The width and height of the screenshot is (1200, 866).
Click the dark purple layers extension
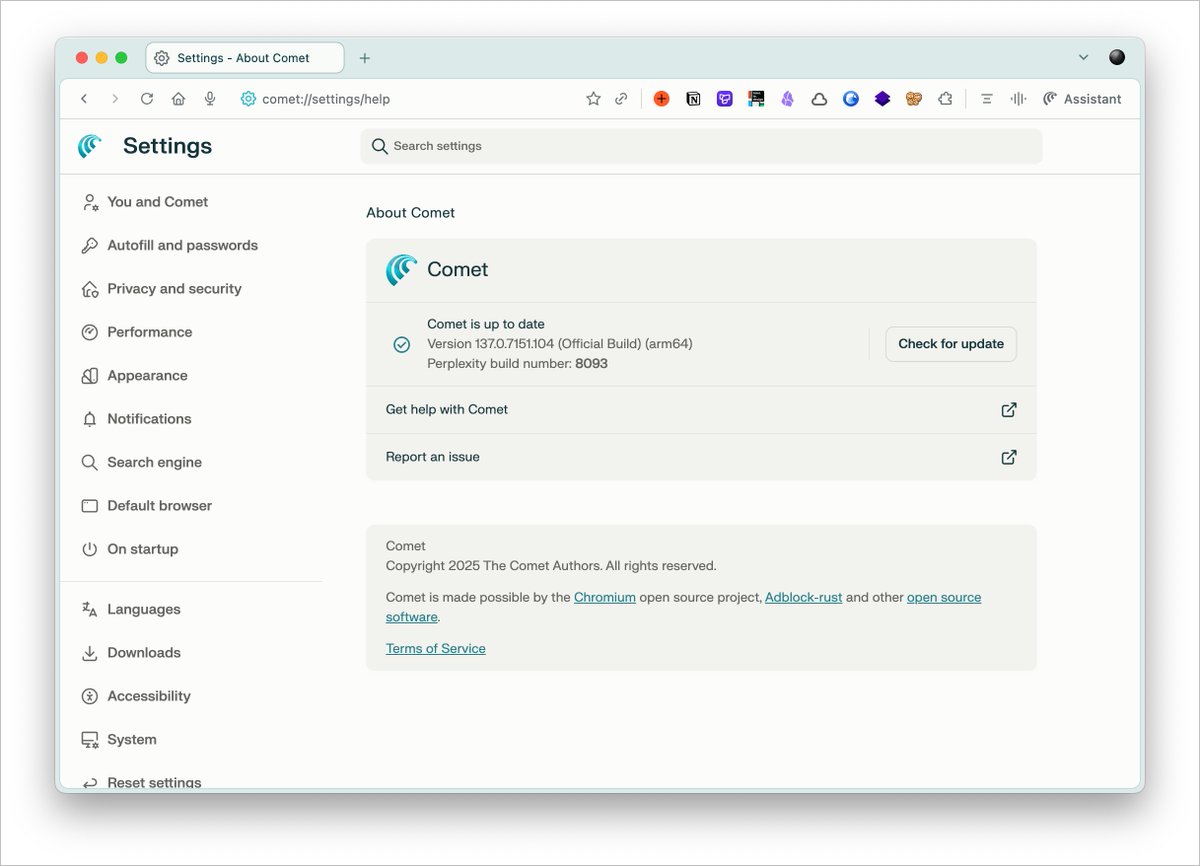coord(882,99)
